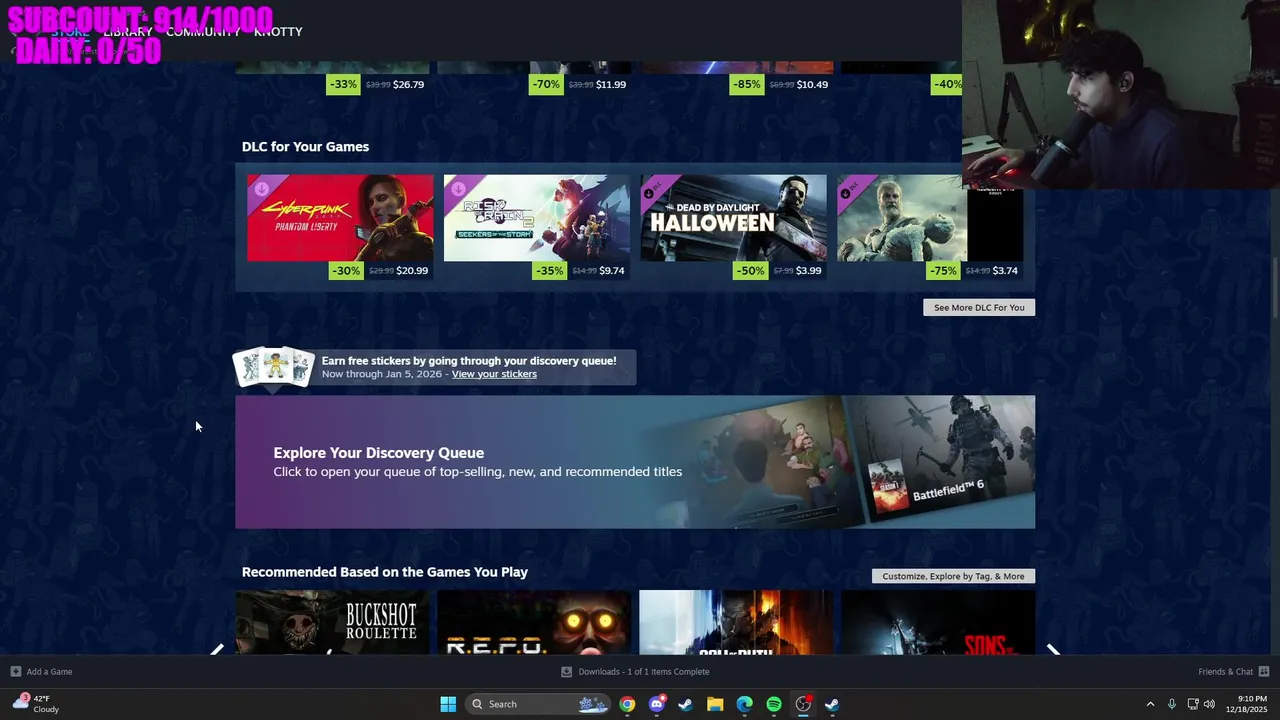Click the microphone tray icon
This screenshot has width=1280, height=720.
[1171, 704]
